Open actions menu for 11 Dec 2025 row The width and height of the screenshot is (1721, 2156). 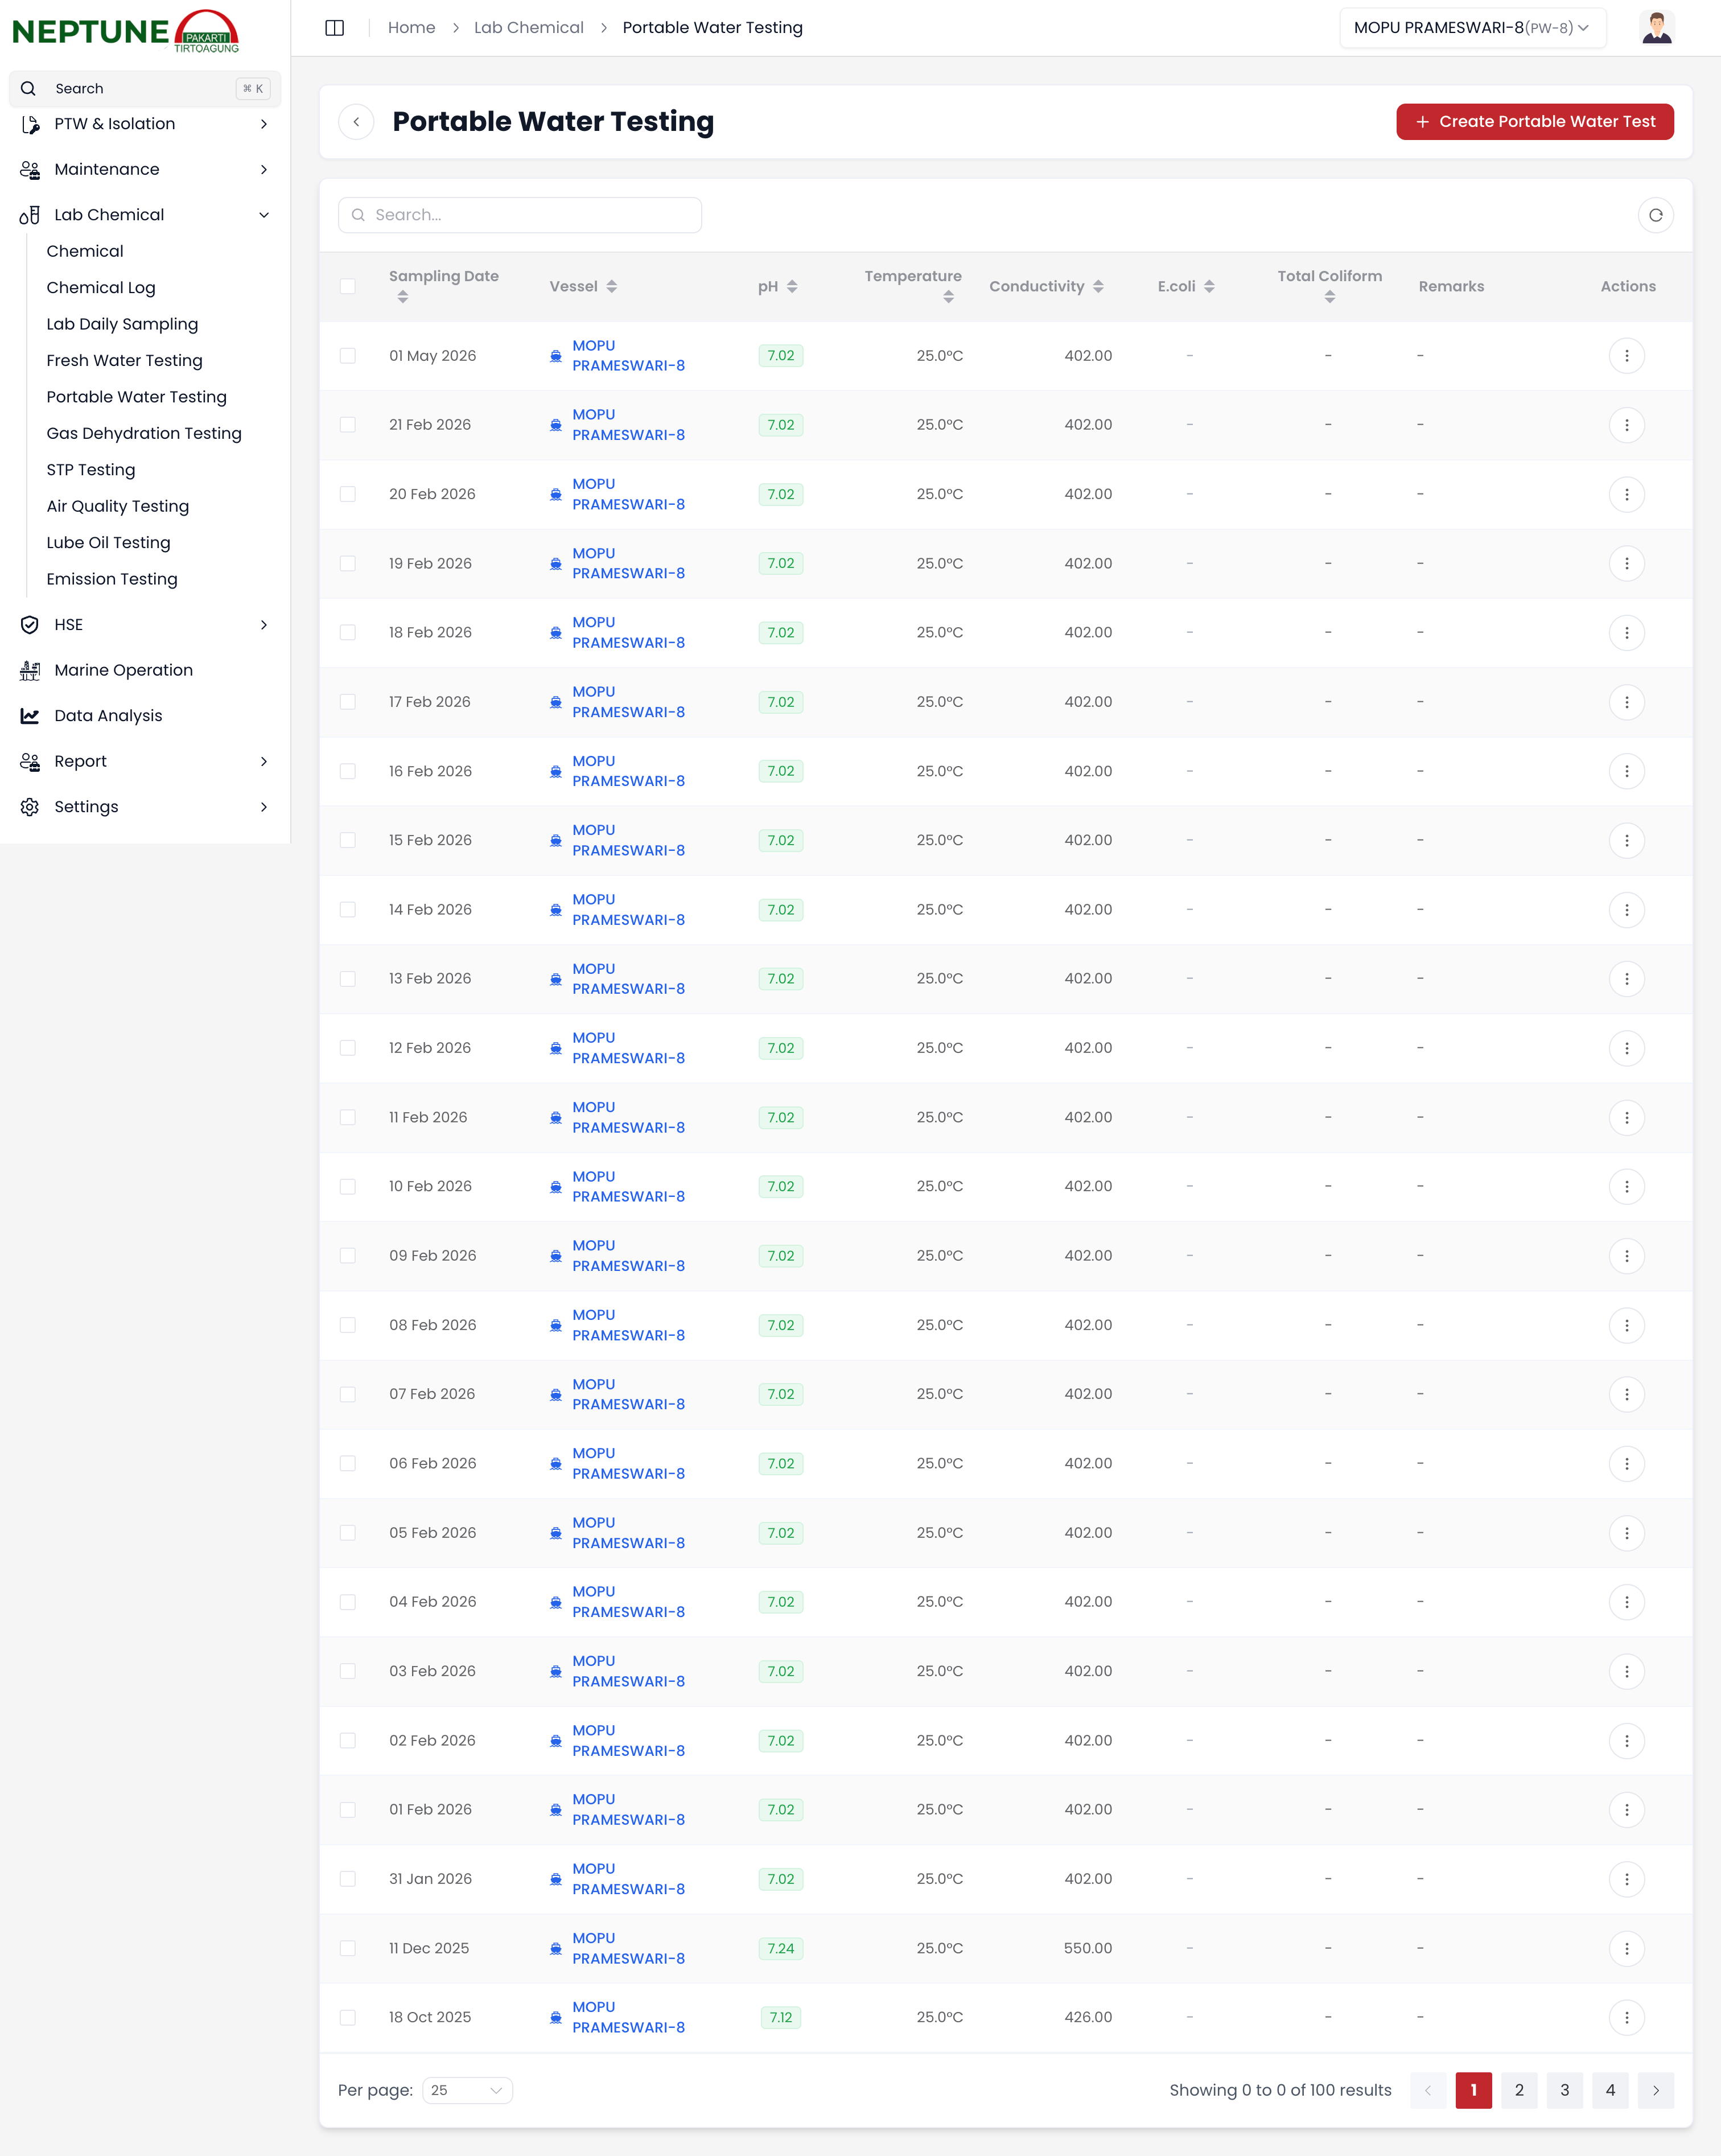[x=1626, y=1948]
